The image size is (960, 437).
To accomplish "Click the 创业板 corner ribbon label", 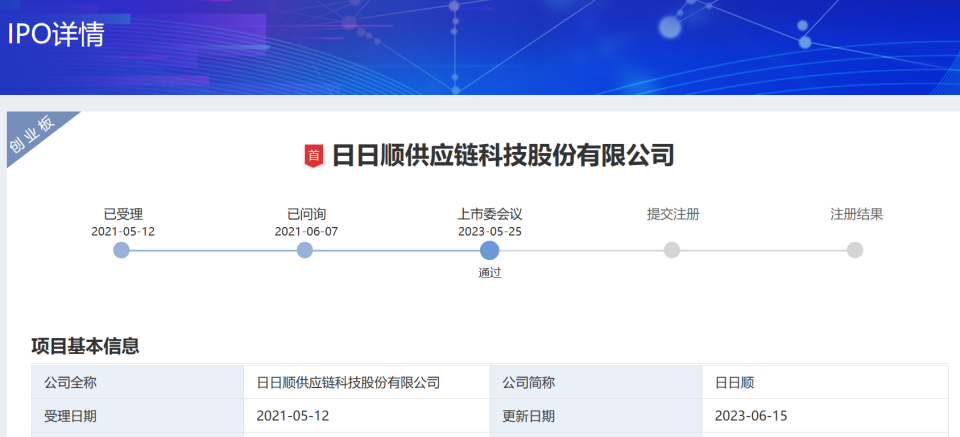I will [32, 135].
